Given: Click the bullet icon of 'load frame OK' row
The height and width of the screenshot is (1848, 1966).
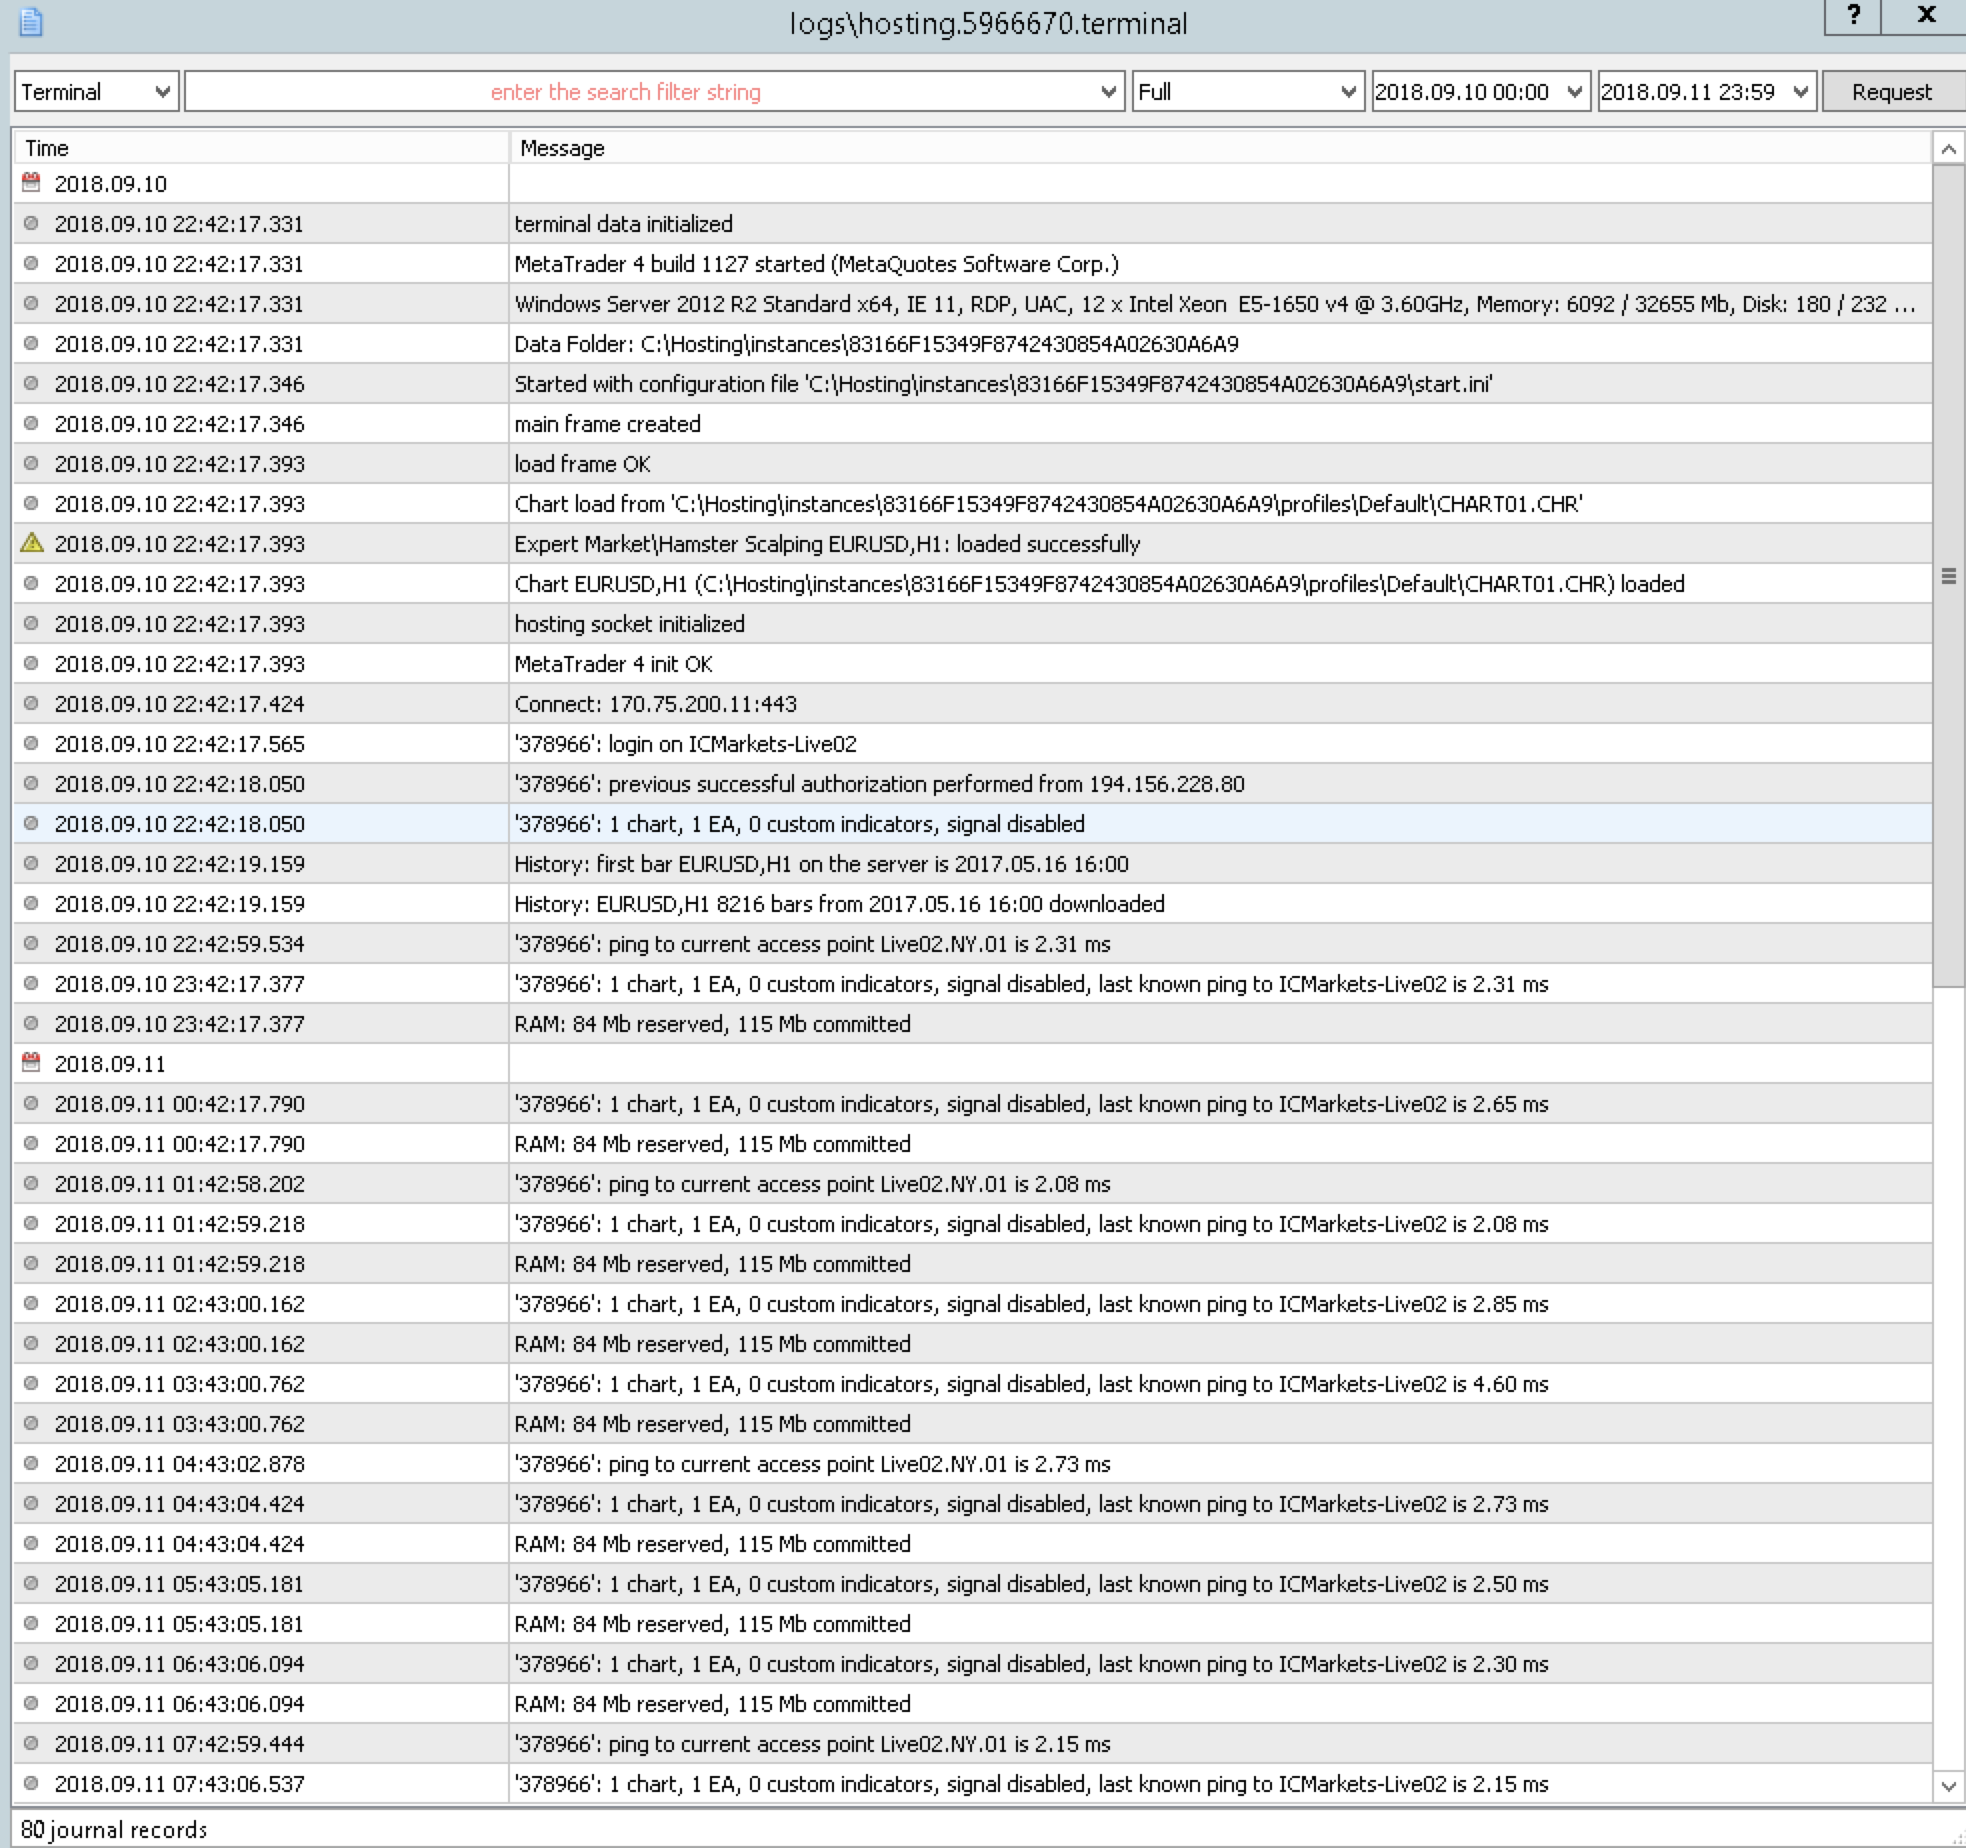Looking at the screenshot, I should 31,463.
